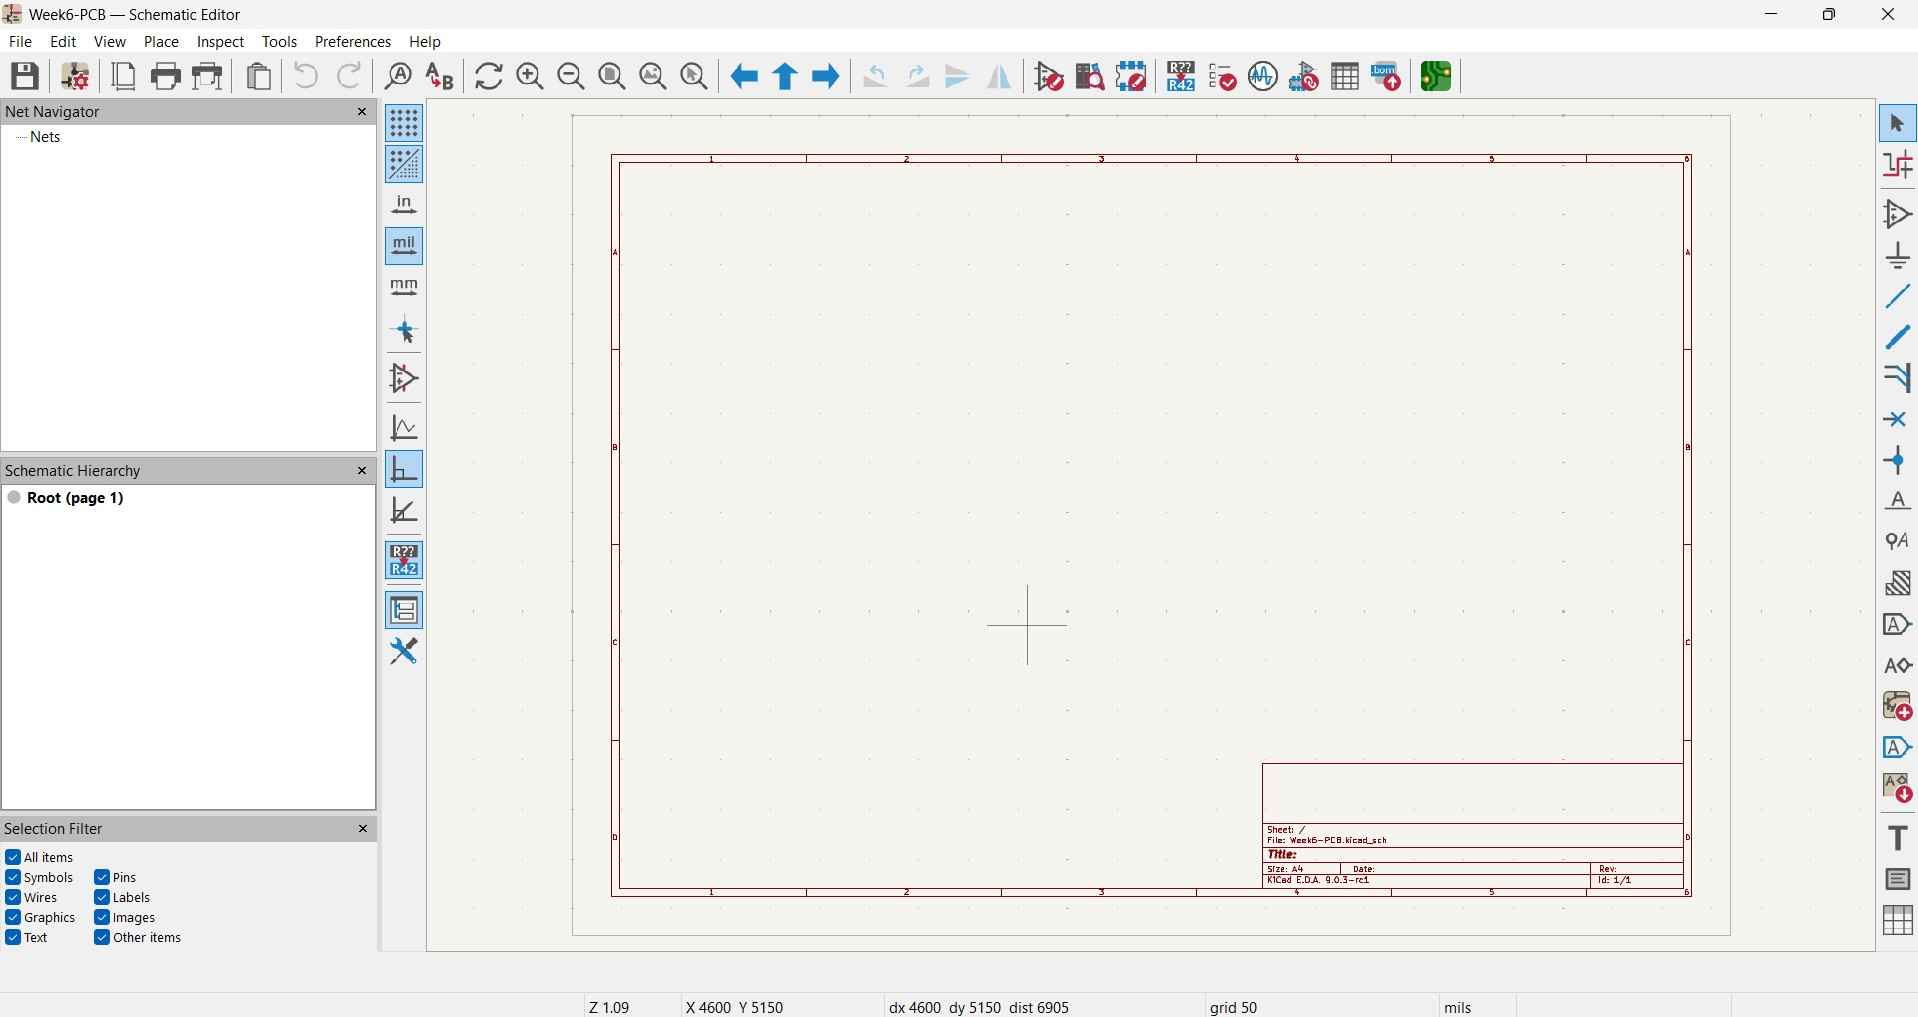This screenshot has width=1918, height=1017.
Task: Select the wire drawing tool
Action: [x=1897, y=296]
